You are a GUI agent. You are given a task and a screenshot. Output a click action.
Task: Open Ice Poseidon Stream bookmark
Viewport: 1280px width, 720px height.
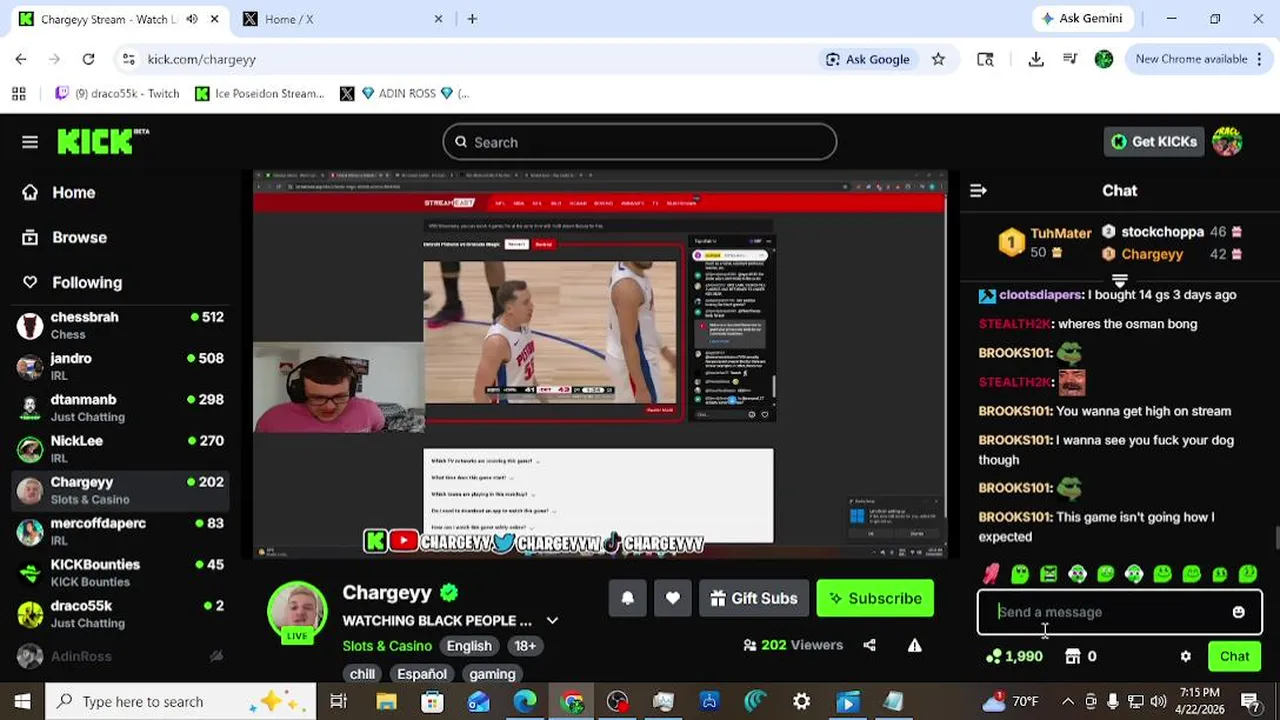(x=260, y=93)
